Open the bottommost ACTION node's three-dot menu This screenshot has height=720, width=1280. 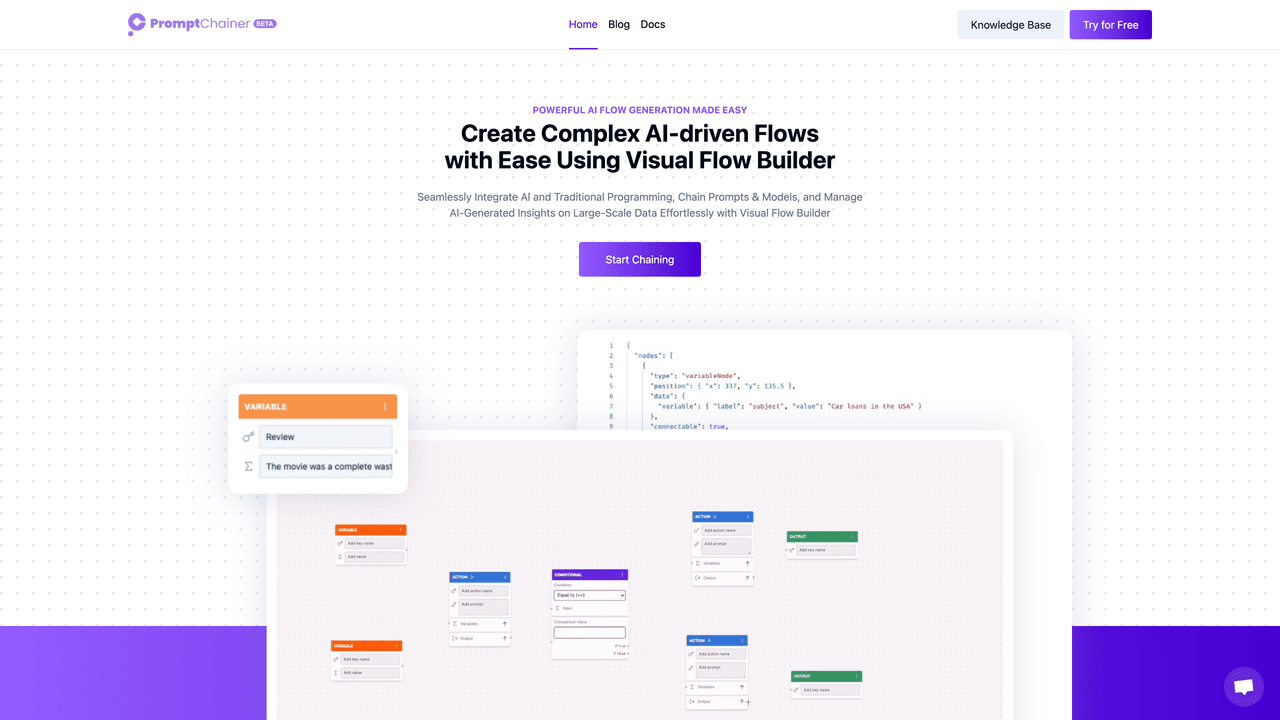pyautogui.click(x=742, y=641)
